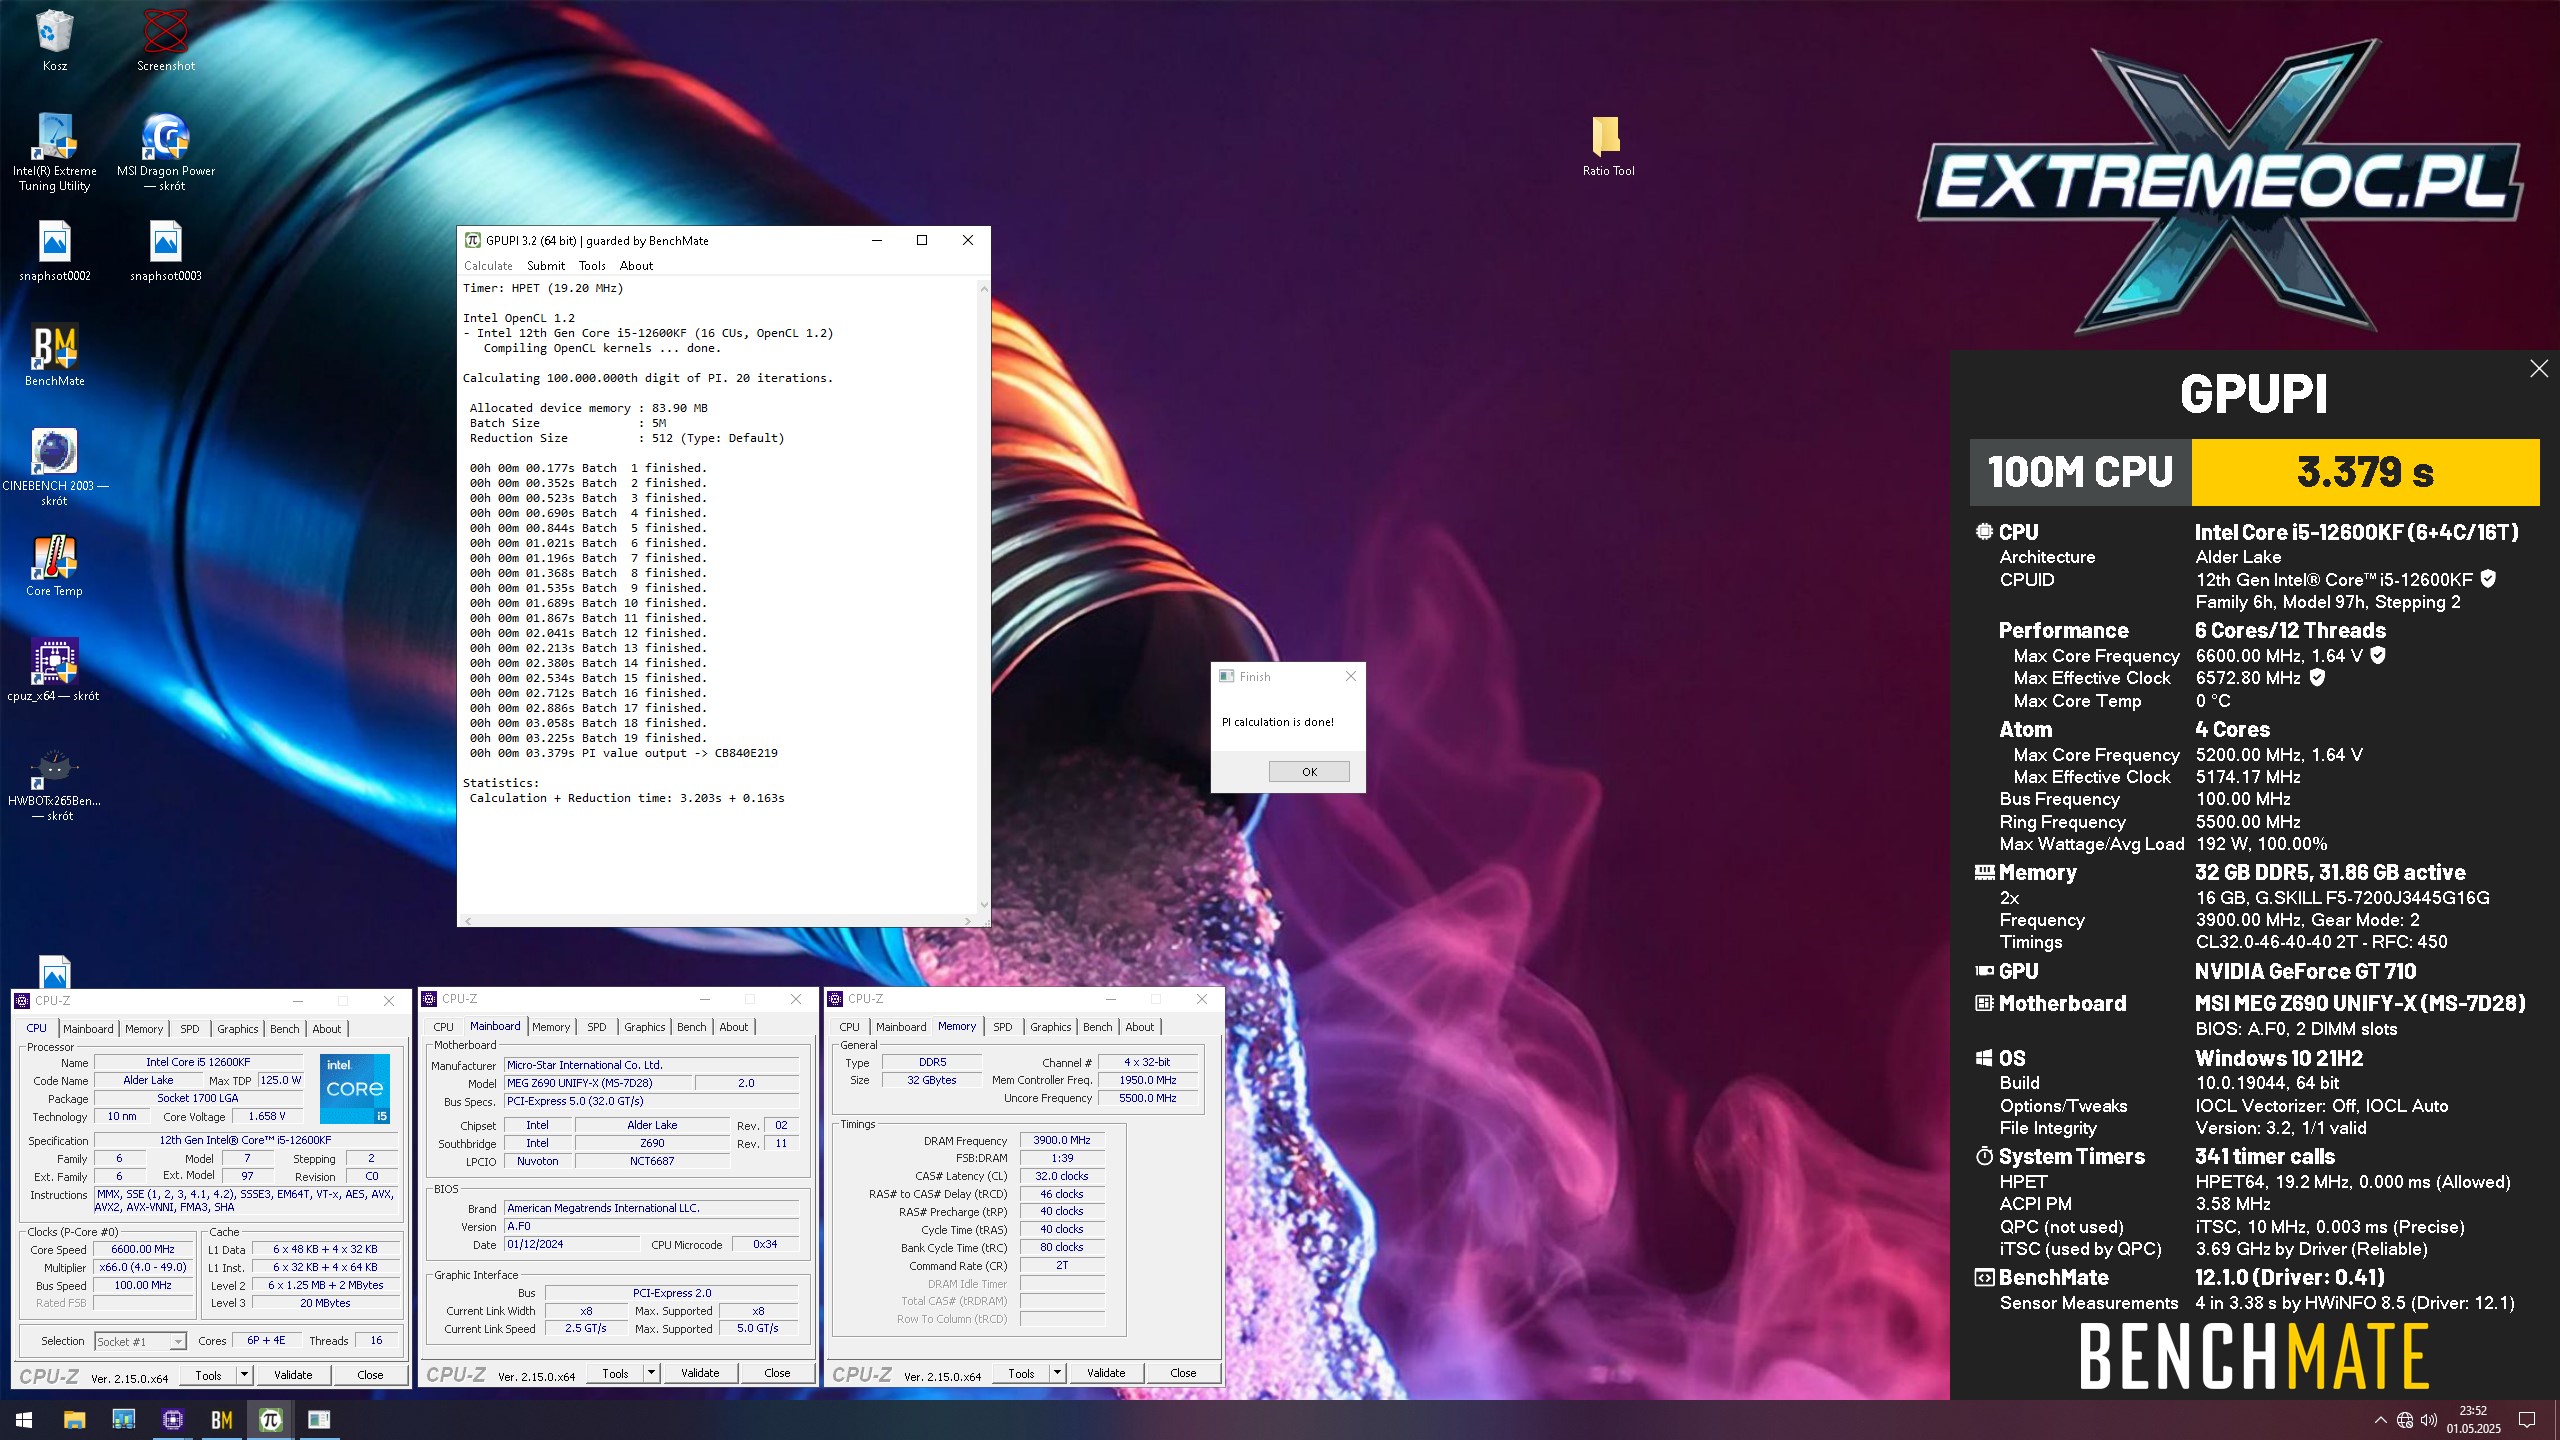This screenshot has height=1440, width=2560.
Task: Open GPUPI Tools menu
Action: [x=592, y=266]
